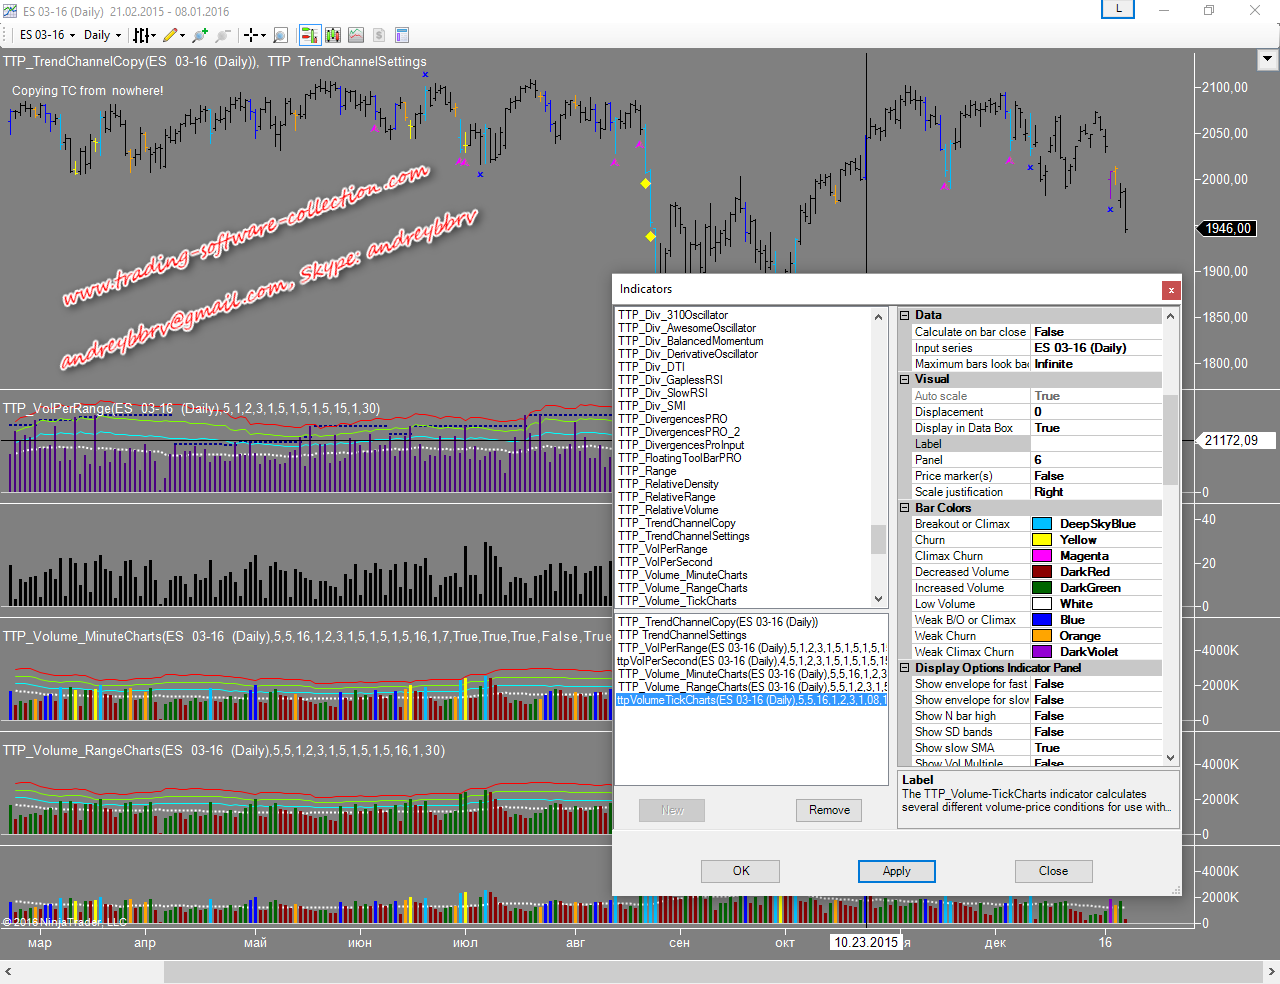Open Data Series candlestick icon
Image resolution: width=1280 pixels, height=984 pixels.
coord(332,35)
